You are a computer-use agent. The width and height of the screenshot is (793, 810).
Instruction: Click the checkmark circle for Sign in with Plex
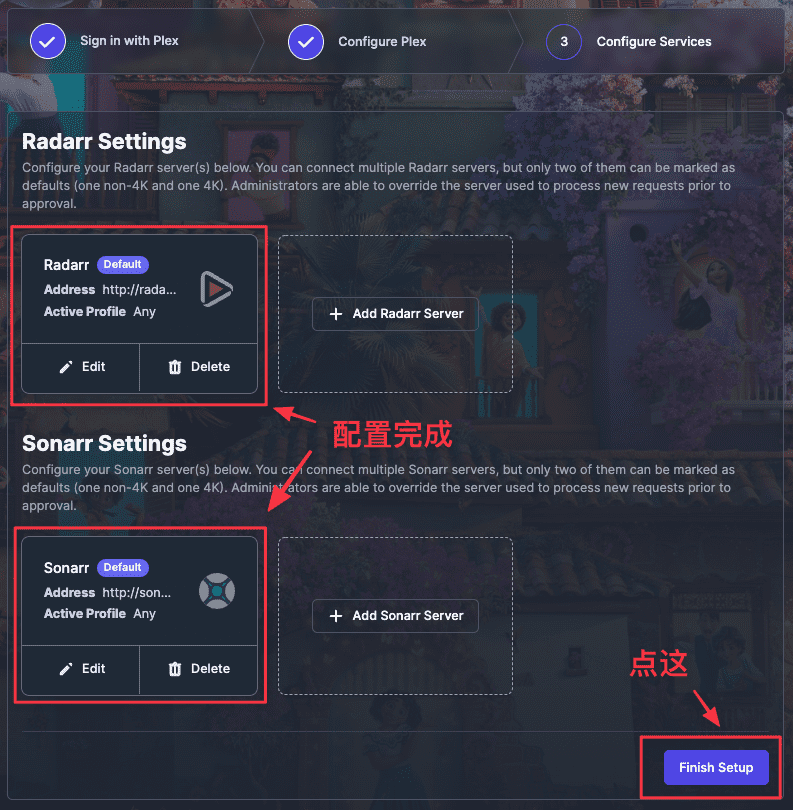(x=48, y=41)
